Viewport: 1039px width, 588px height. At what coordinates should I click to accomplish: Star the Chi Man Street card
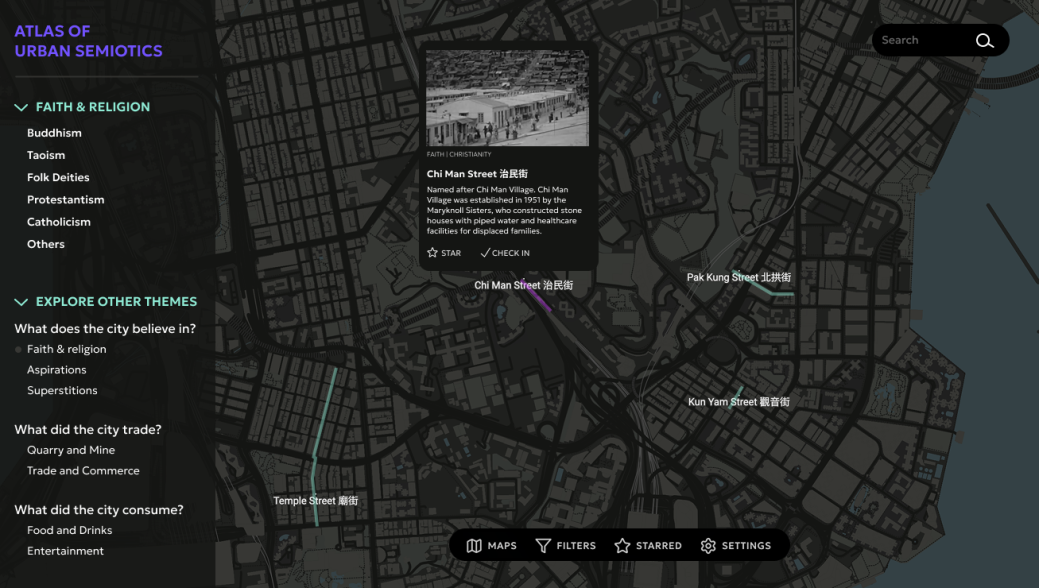point(444,253)
